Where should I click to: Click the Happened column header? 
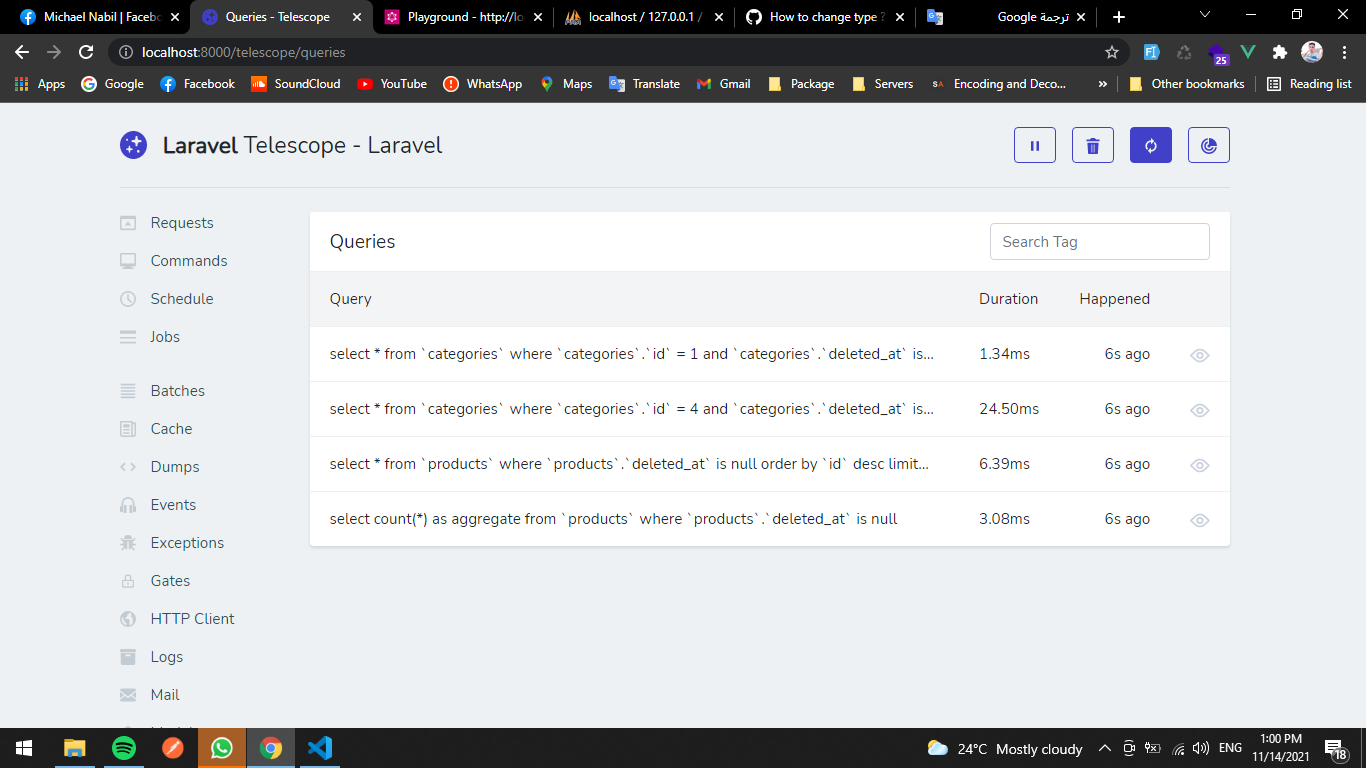tap(1114, 299)
